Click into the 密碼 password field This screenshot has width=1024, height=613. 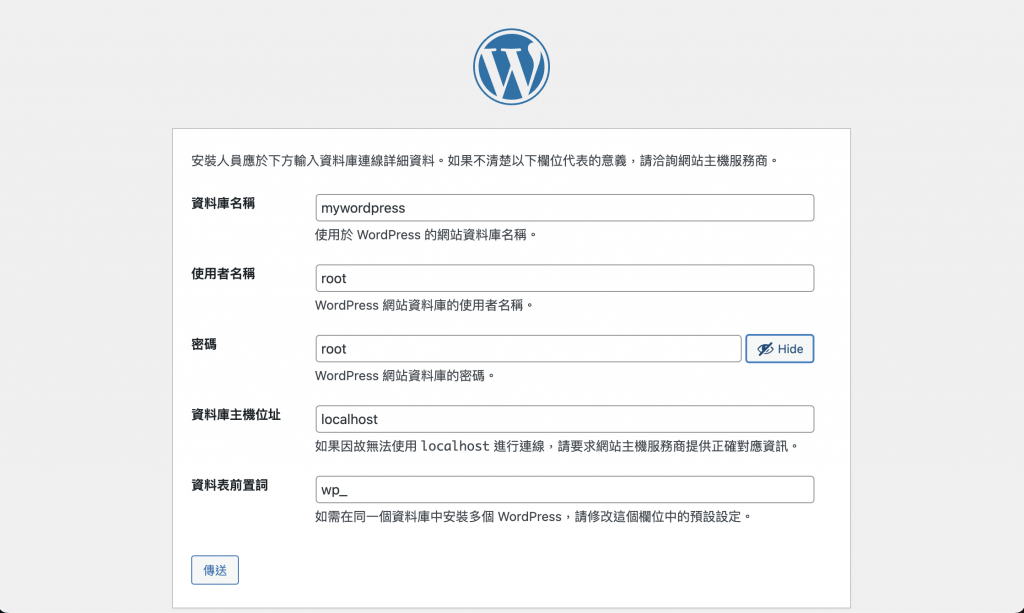coord(528,349)
